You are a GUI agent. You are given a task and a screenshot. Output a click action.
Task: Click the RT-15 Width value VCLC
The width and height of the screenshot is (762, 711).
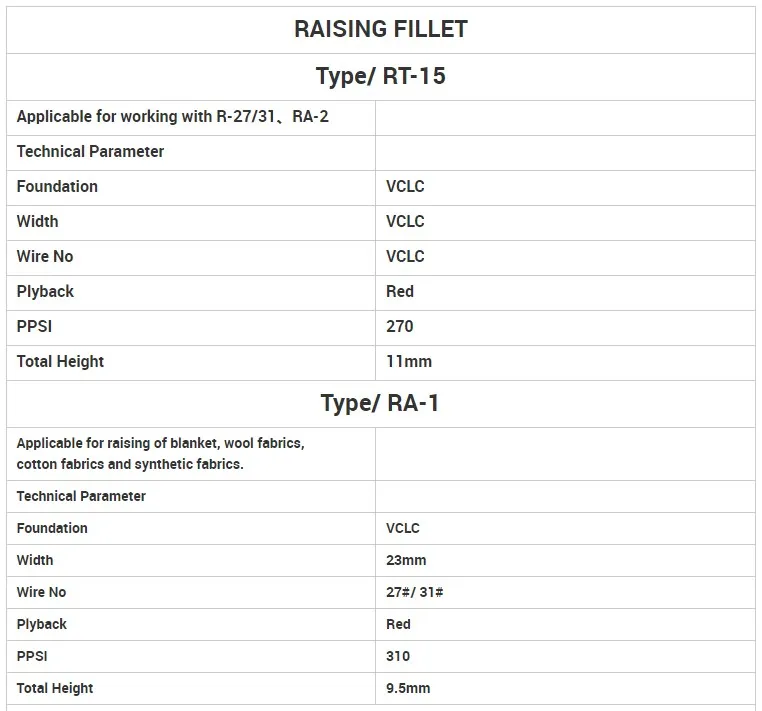click(x=405, y=222)
